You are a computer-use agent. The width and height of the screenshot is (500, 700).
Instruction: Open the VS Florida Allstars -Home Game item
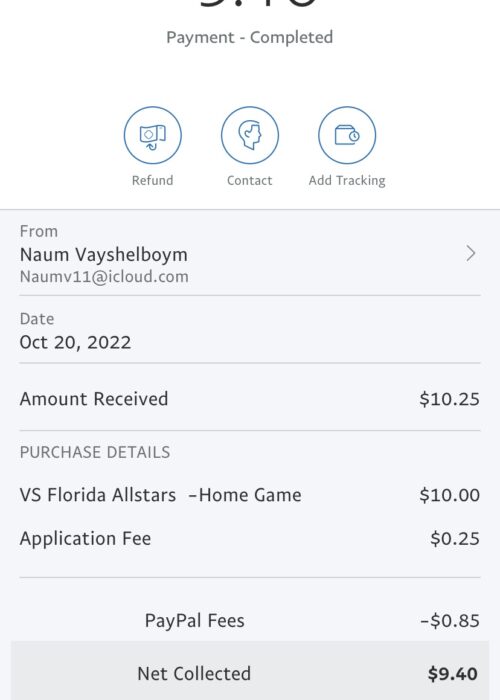161,495
